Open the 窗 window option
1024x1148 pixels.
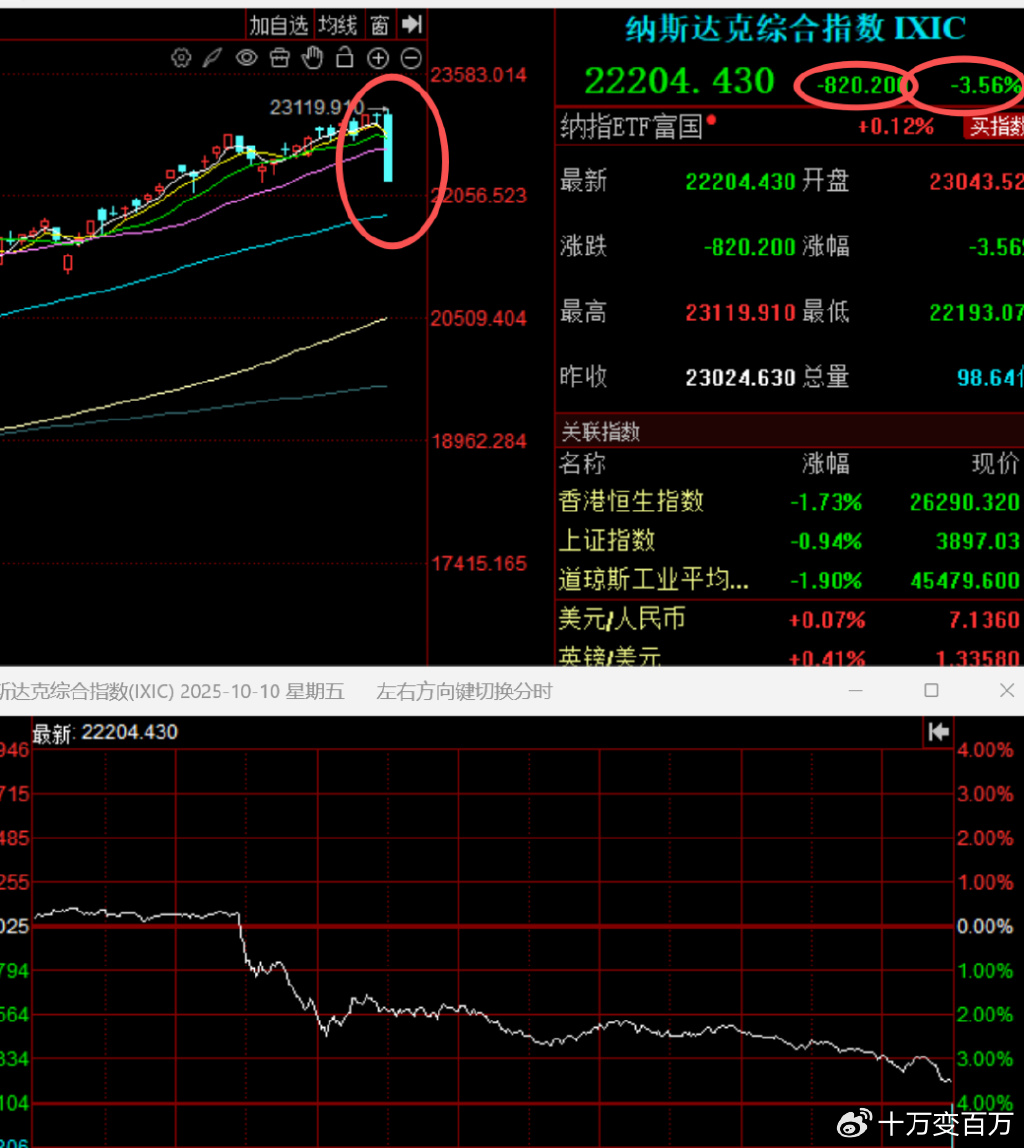pos(379,24)
